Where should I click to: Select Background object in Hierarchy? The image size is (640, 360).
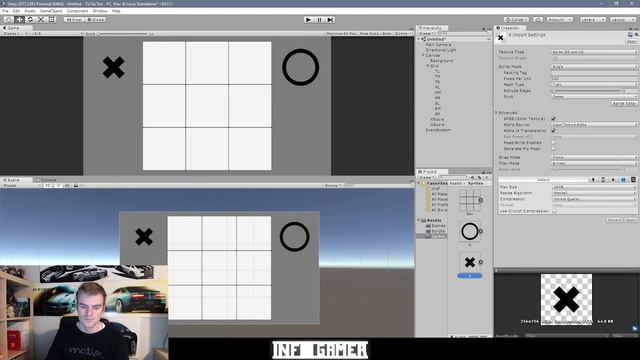click(x=442, y=60)
